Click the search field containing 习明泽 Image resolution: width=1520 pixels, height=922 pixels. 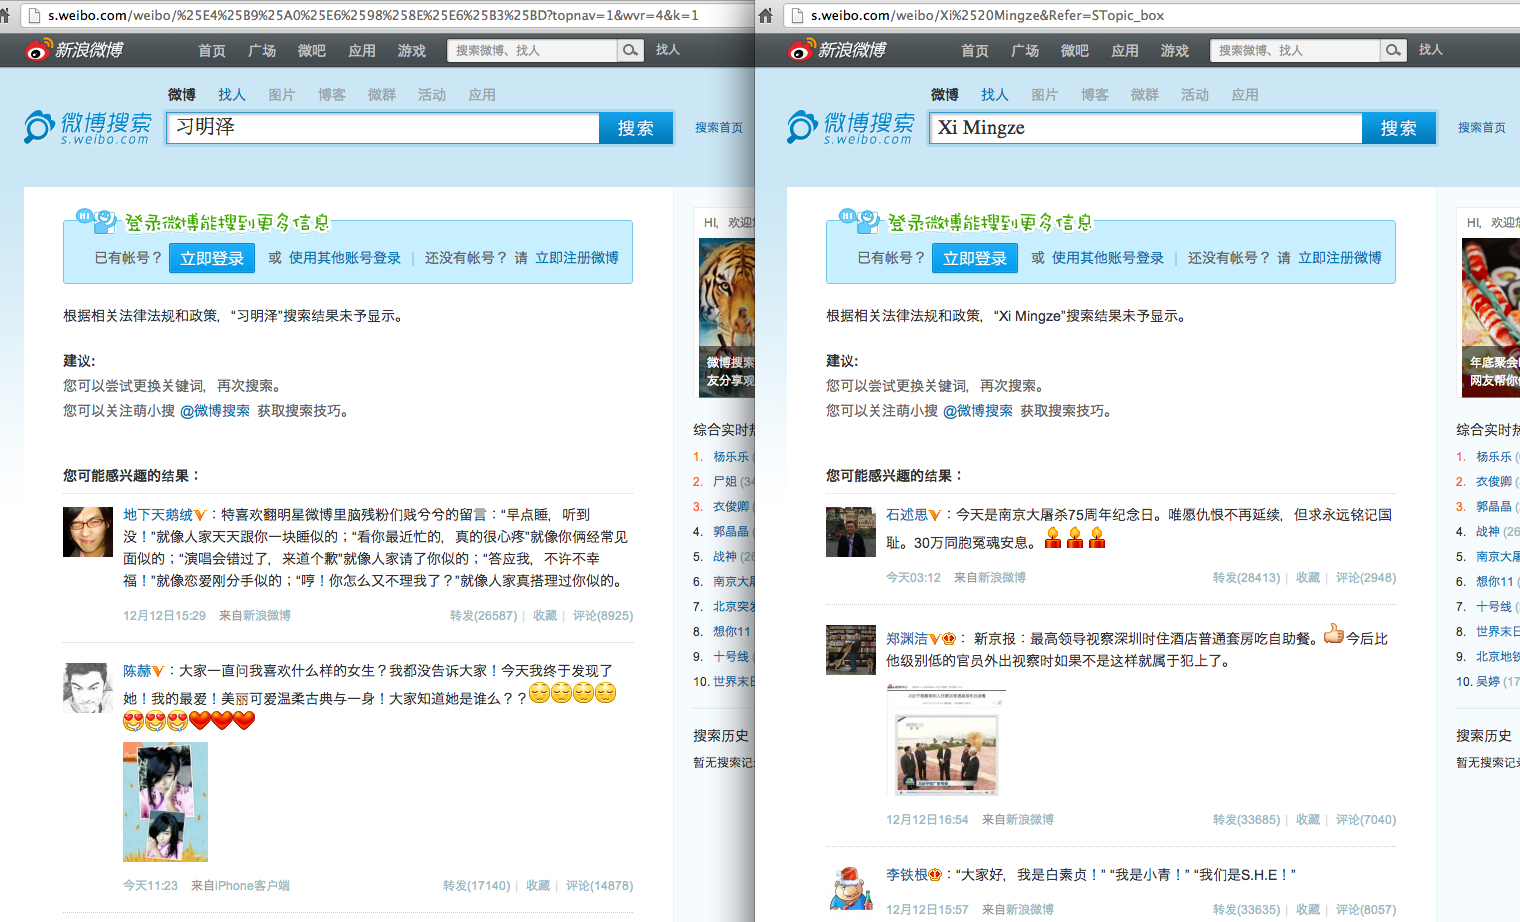tap(384, 128)
